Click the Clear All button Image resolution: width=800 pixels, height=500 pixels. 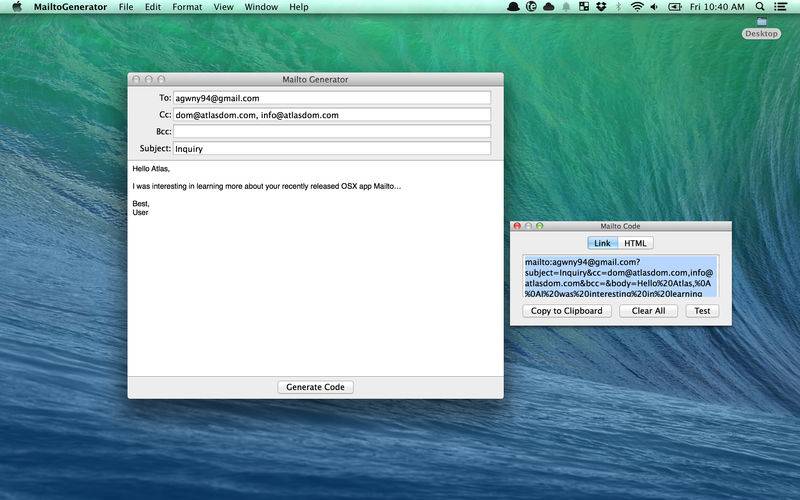648,311
